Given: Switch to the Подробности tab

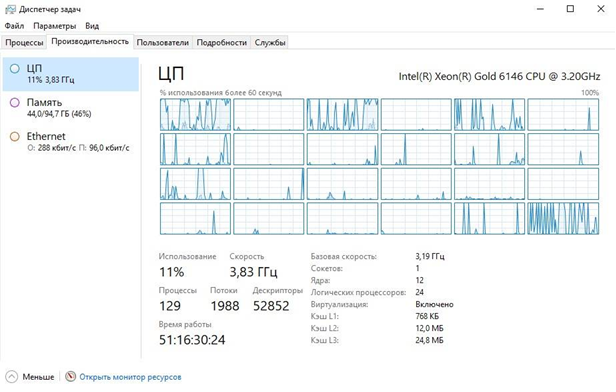Looking at the screenshot, I should 222,42.
